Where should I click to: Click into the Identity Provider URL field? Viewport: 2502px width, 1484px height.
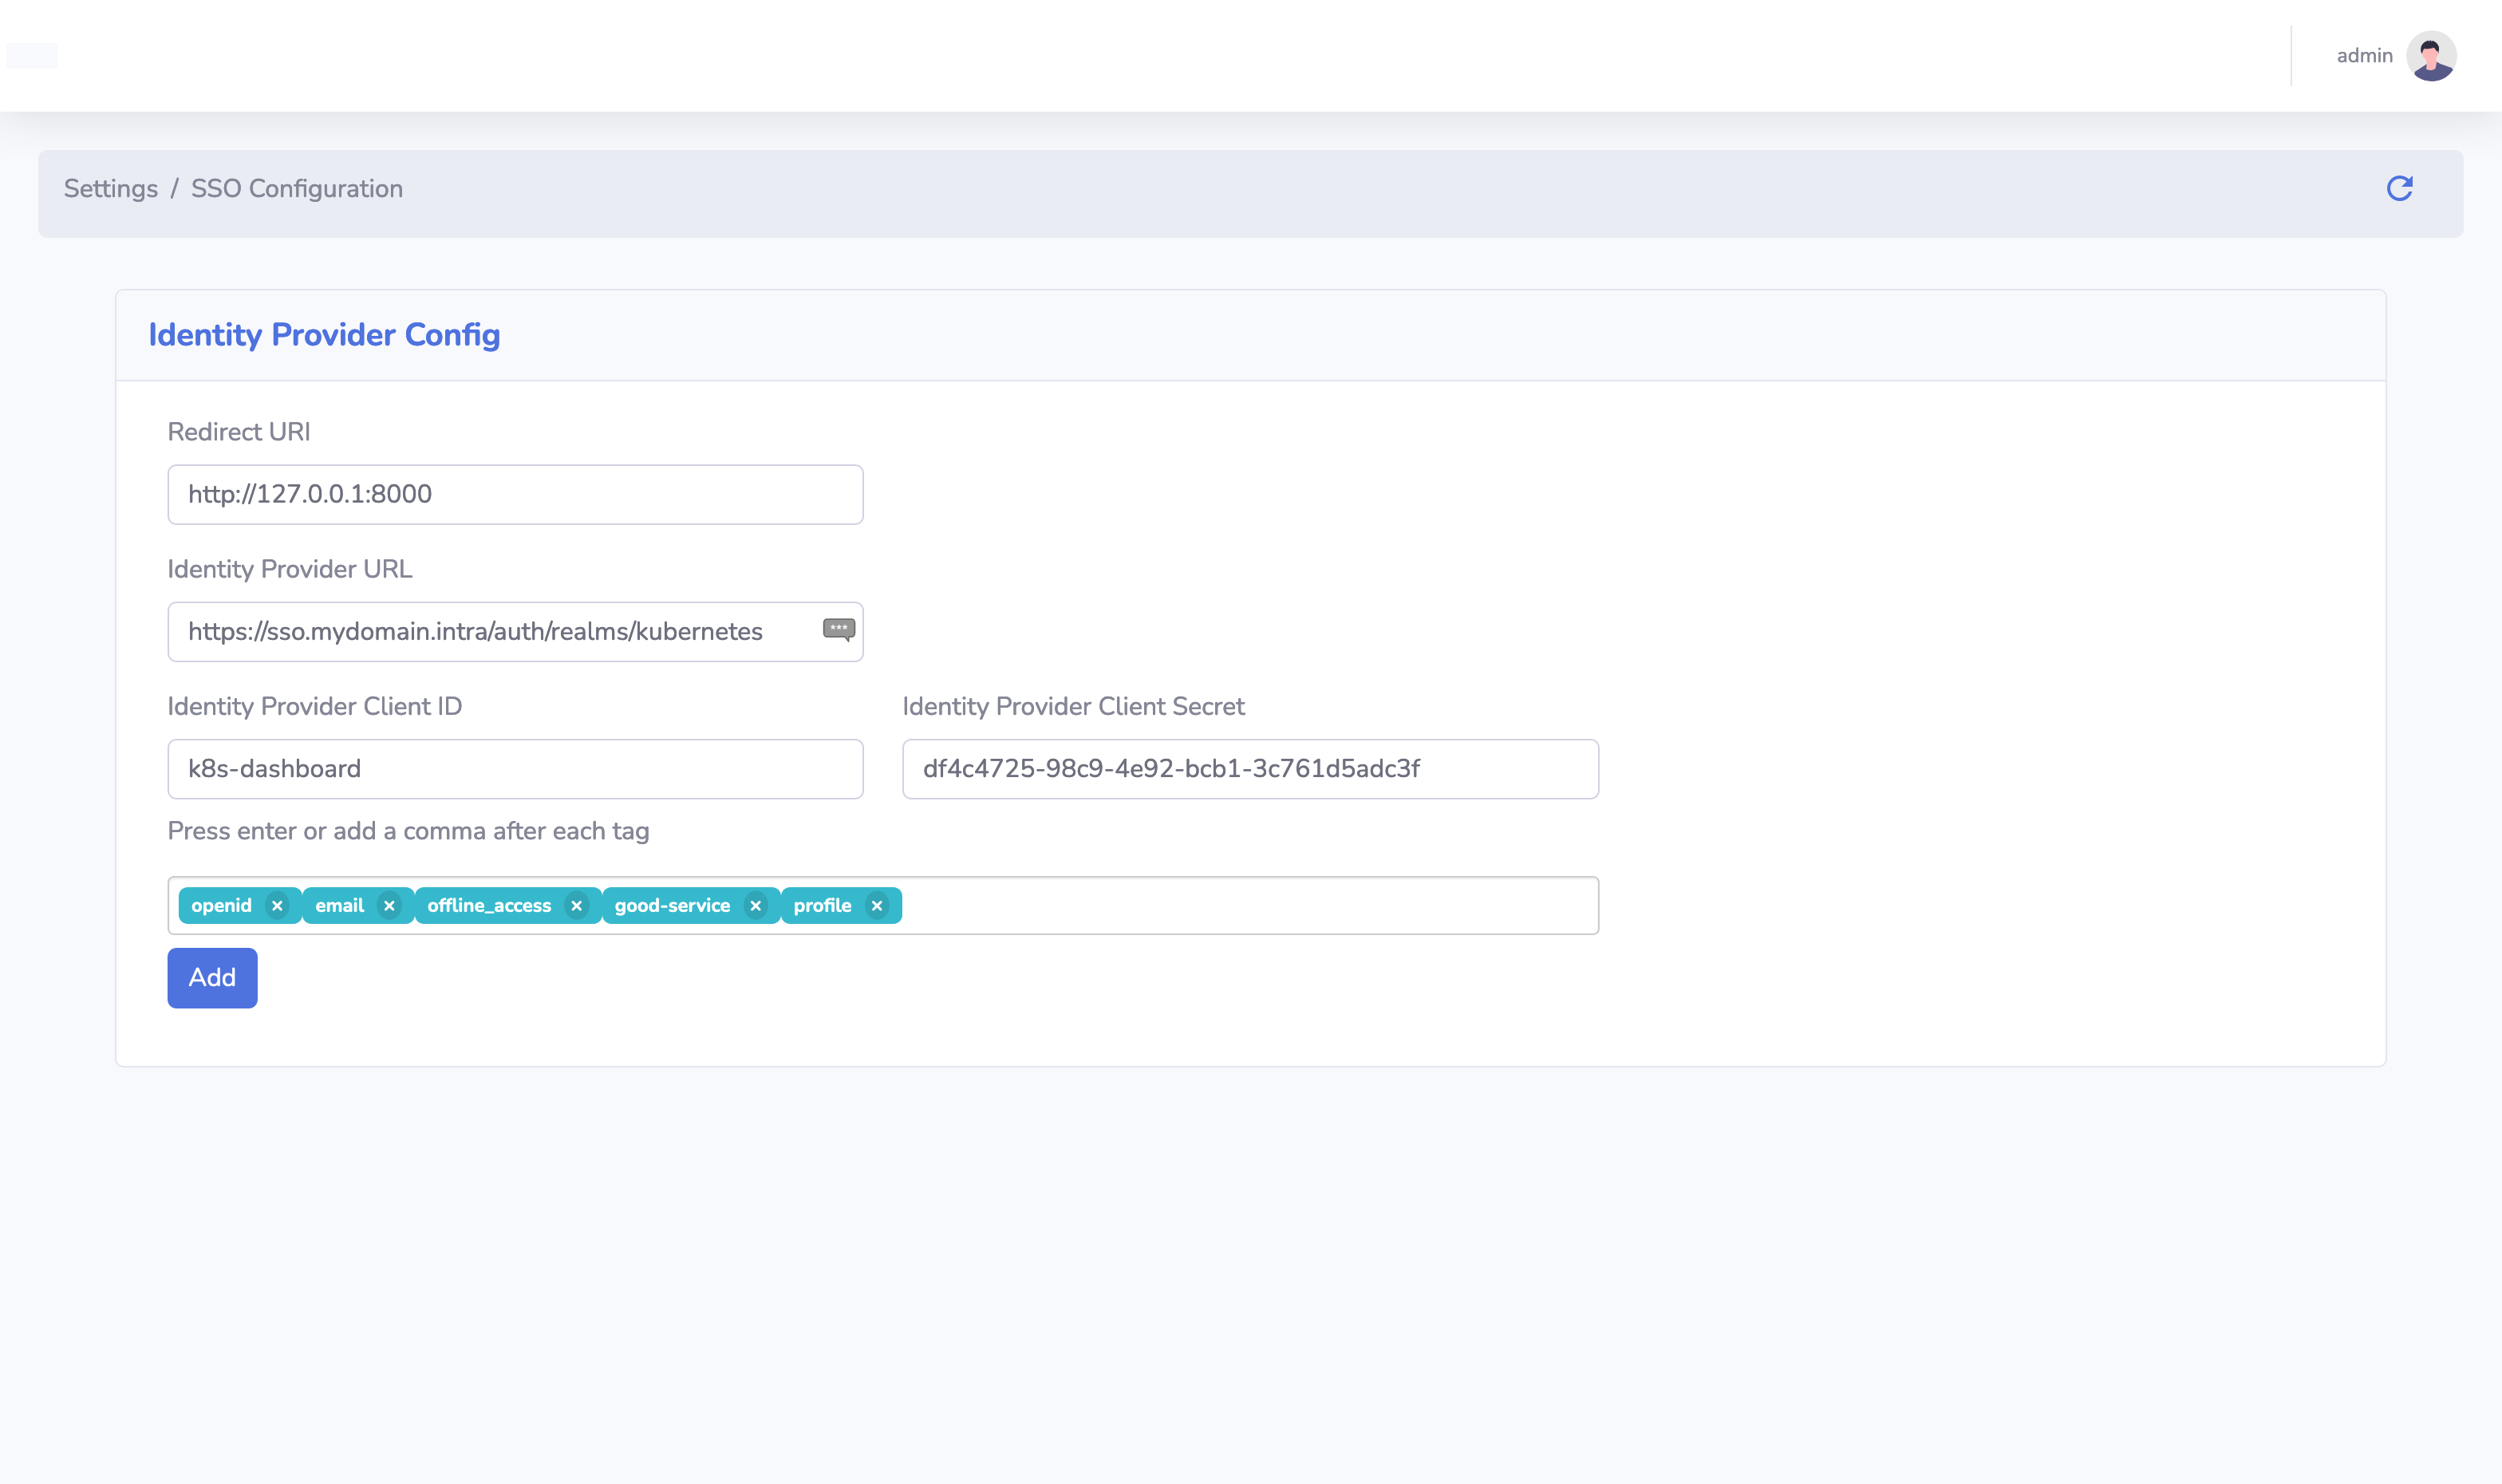click(x=490, y=632)
